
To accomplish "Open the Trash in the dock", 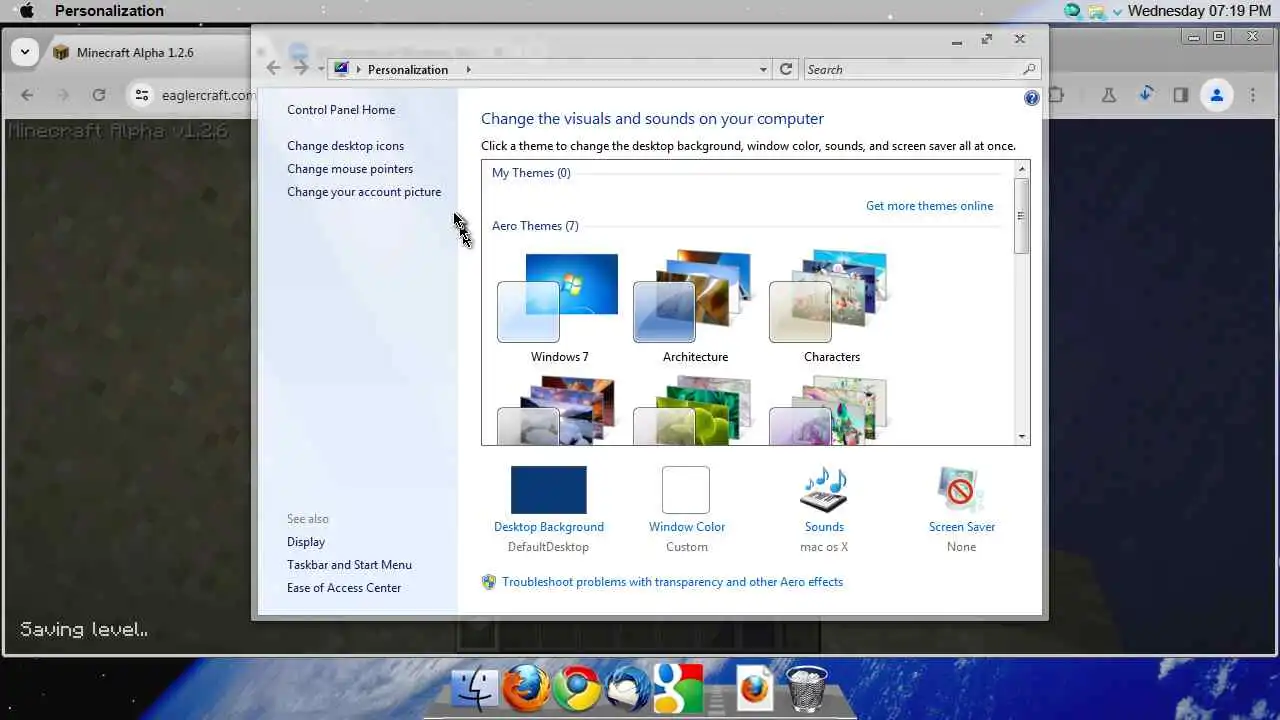I will (x=806, y=688).
